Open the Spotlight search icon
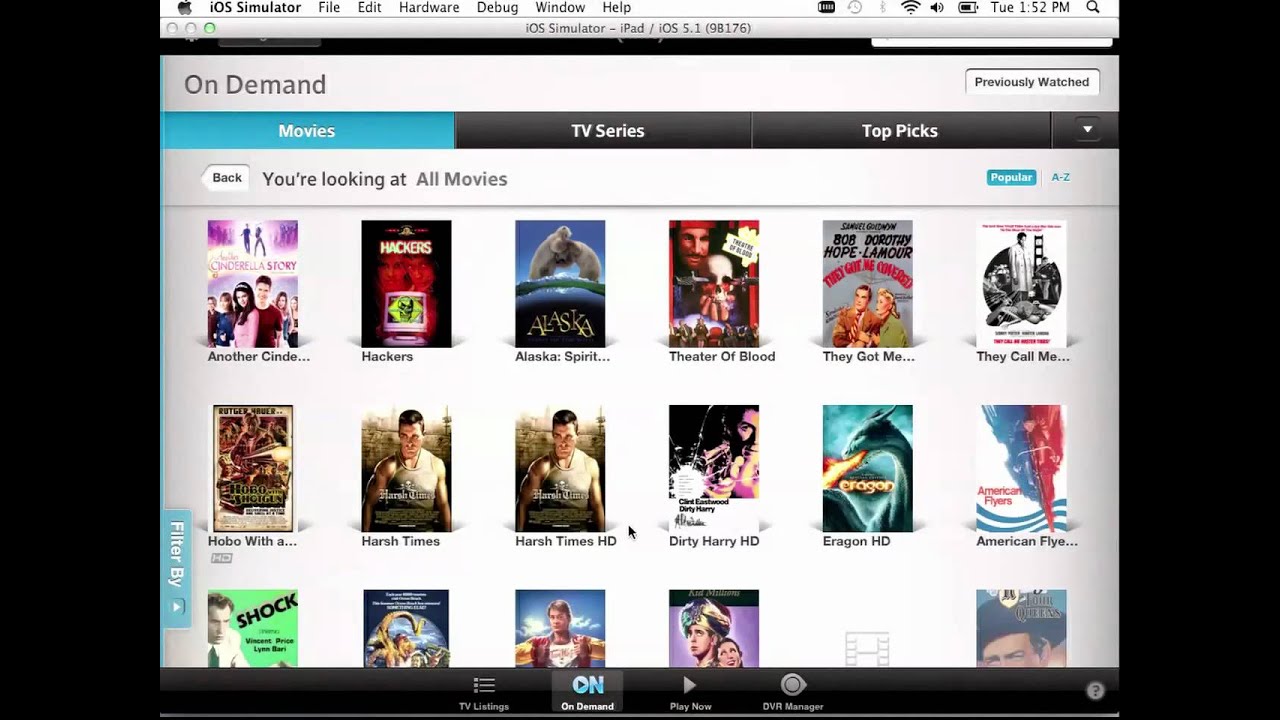Screen dimensions: 1280x720 1093,8
